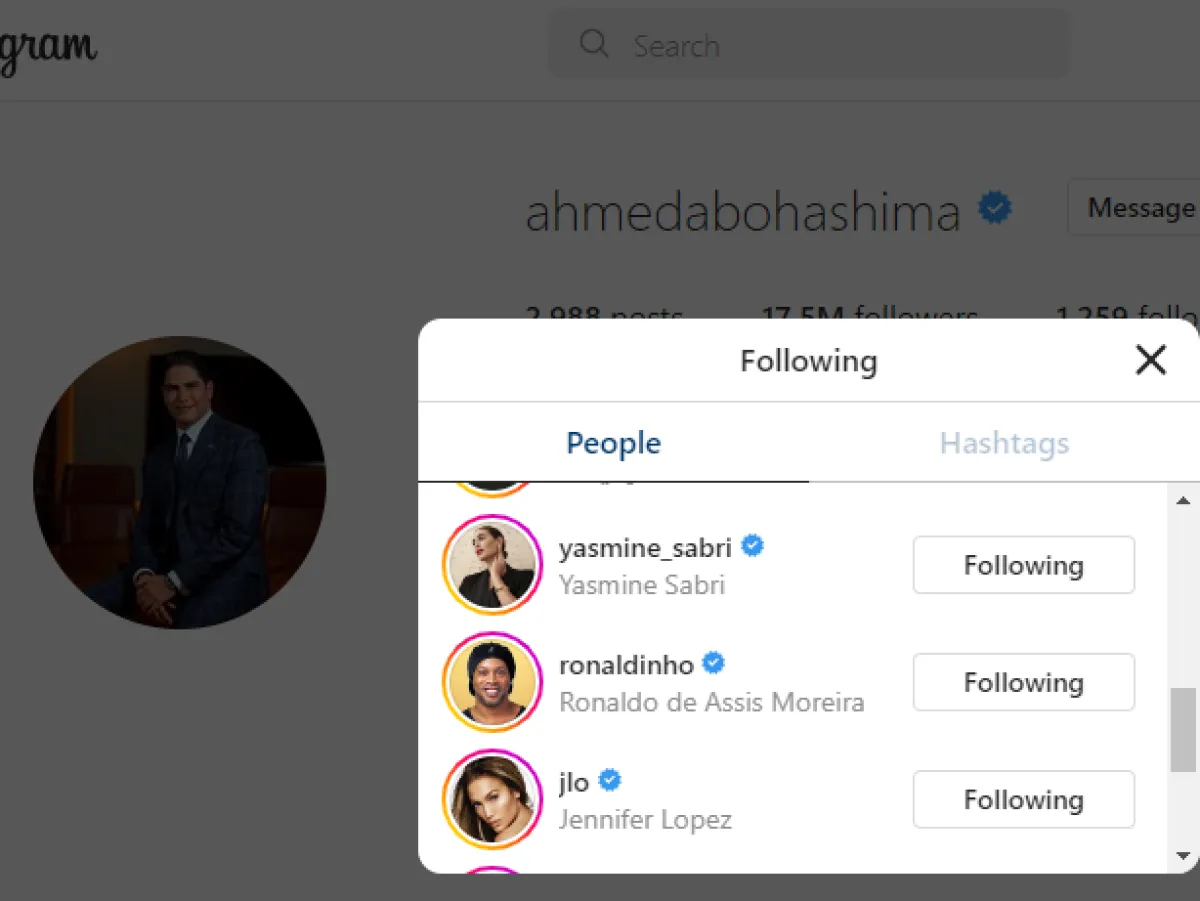Toggle Following button for jlo
Image resolution: width=1200 pixels, height=901 pixels.
[1024, 799]
